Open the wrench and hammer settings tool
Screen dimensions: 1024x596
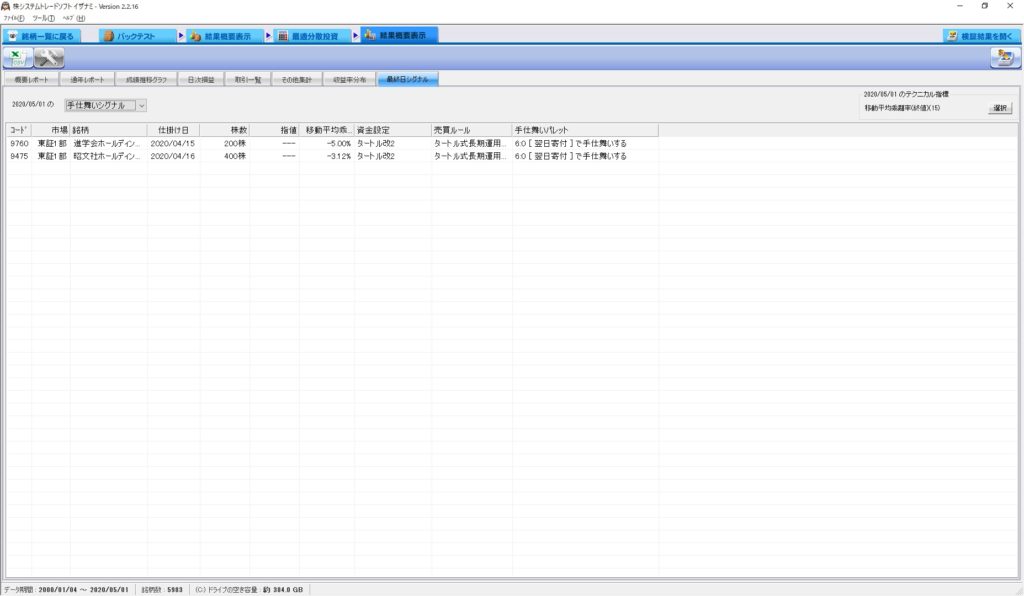(49, 57)
